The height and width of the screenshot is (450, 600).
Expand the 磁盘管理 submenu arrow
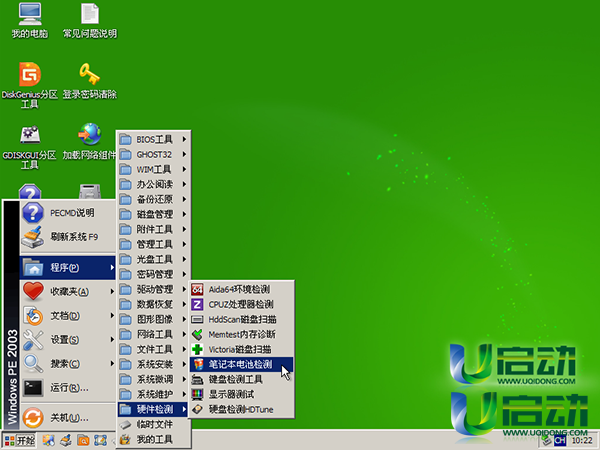click(184, 214)
